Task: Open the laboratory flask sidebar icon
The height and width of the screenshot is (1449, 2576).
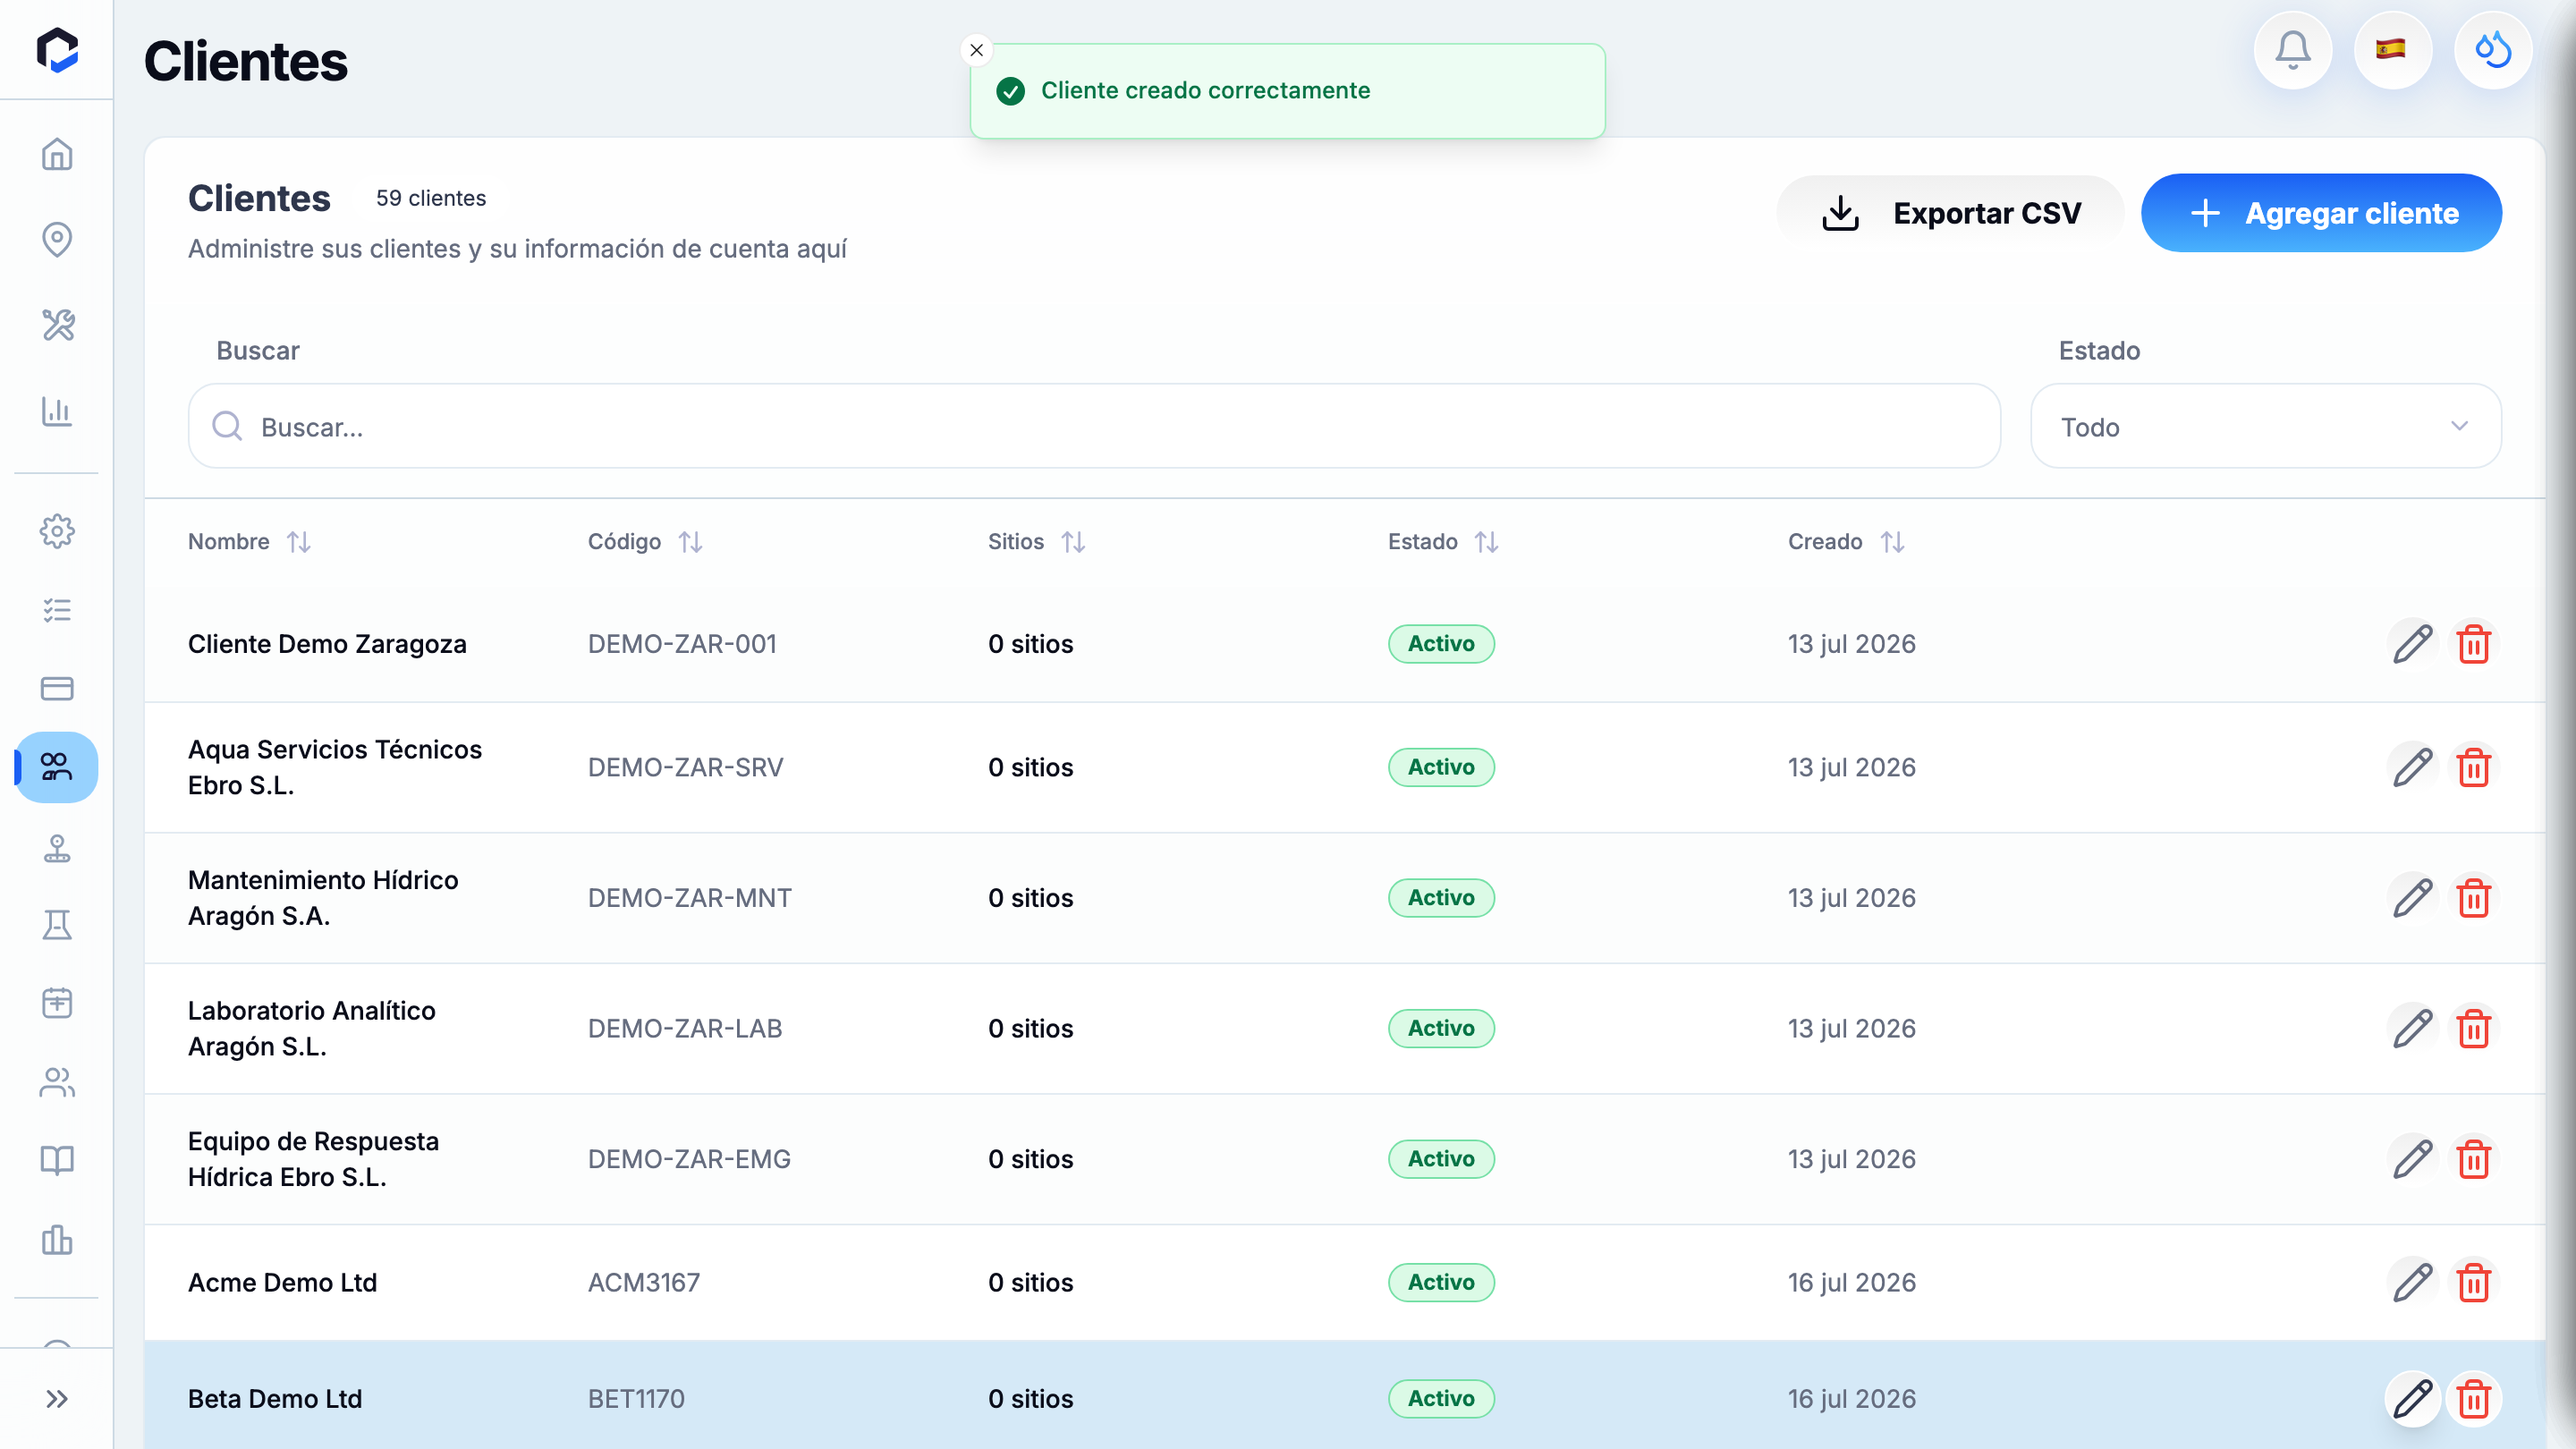Action: click(57, 925)
